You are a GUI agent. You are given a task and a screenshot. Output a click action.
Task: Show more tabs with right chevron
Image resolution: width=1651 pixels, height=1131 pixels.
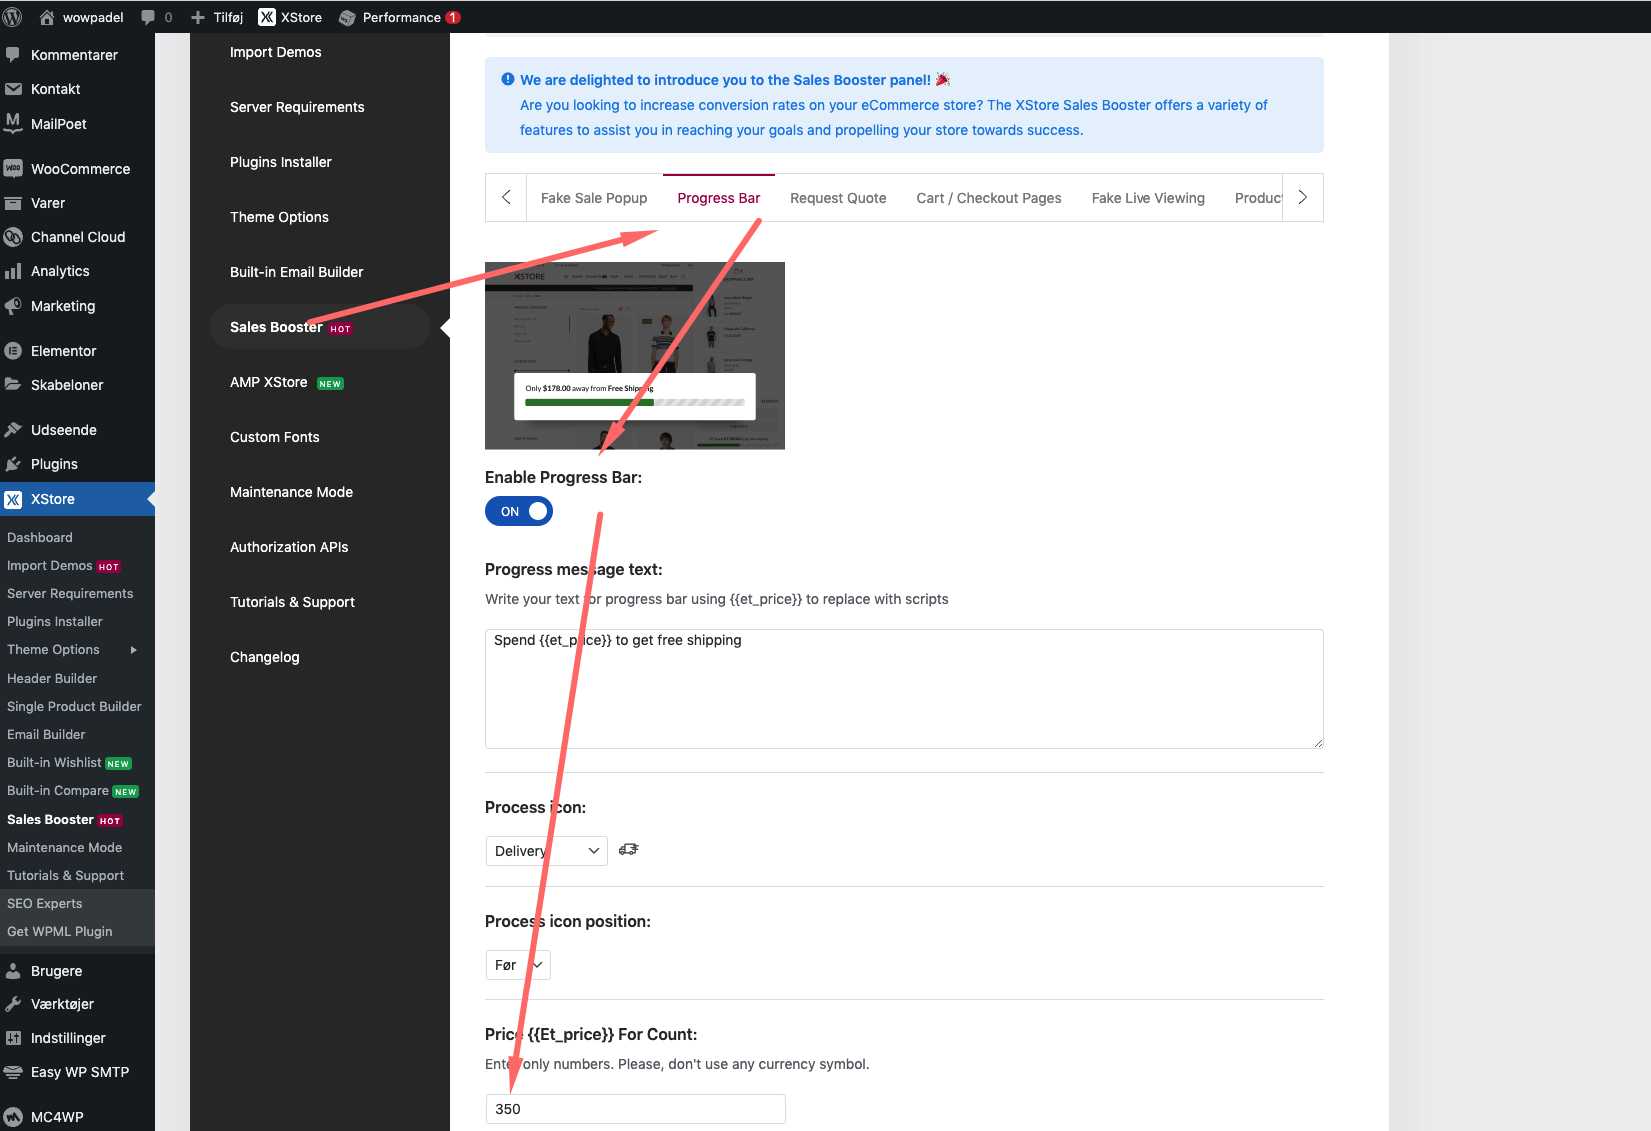pyautogui.click(x=1302, y=198)
